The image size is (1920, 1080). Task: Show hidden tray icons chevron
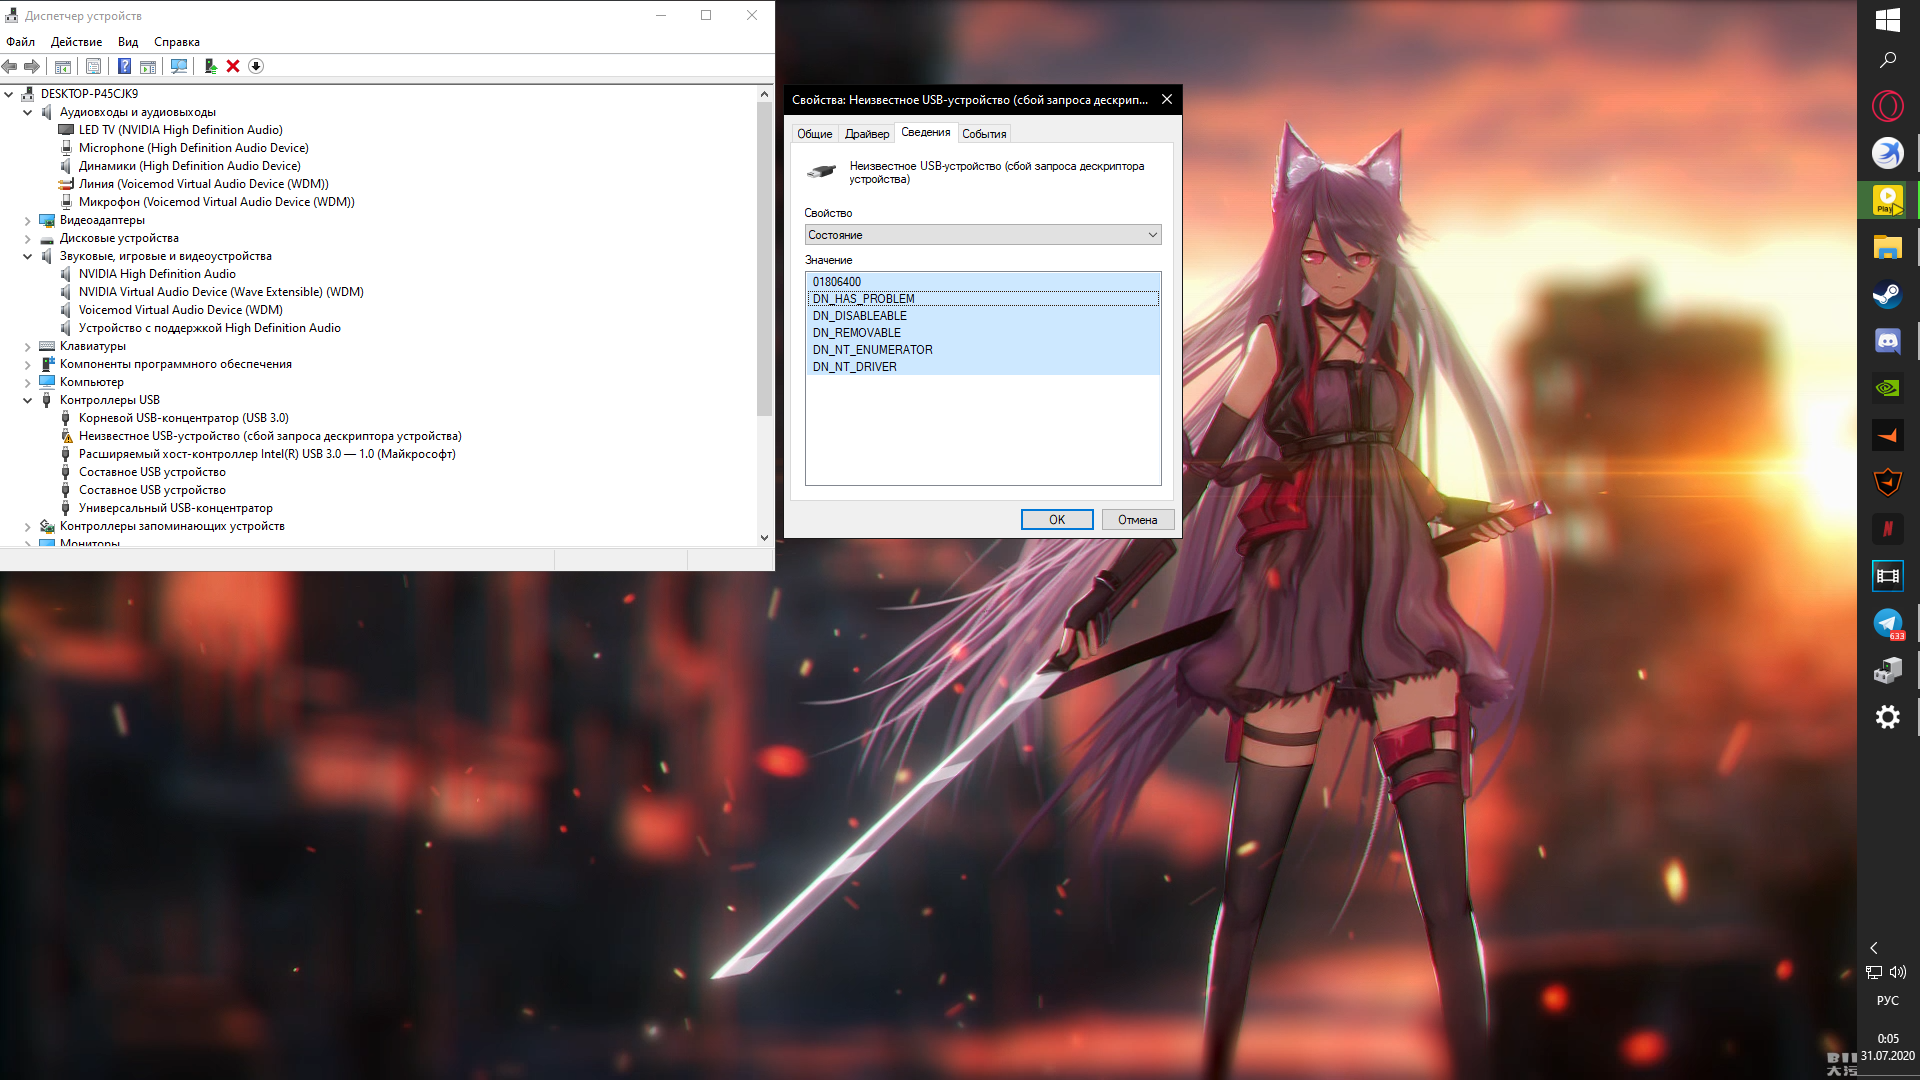(1874, 948)
